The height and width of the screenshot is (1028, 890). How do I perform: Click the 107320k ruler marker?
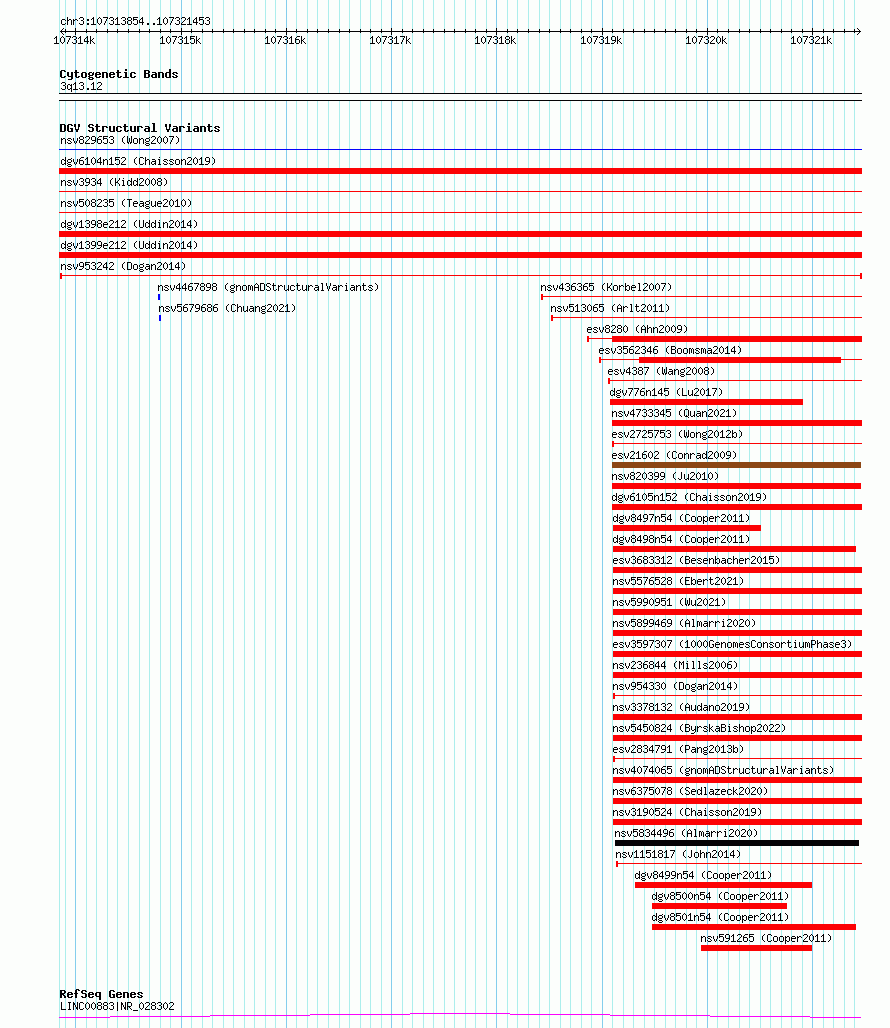click(x=706, y=40)
